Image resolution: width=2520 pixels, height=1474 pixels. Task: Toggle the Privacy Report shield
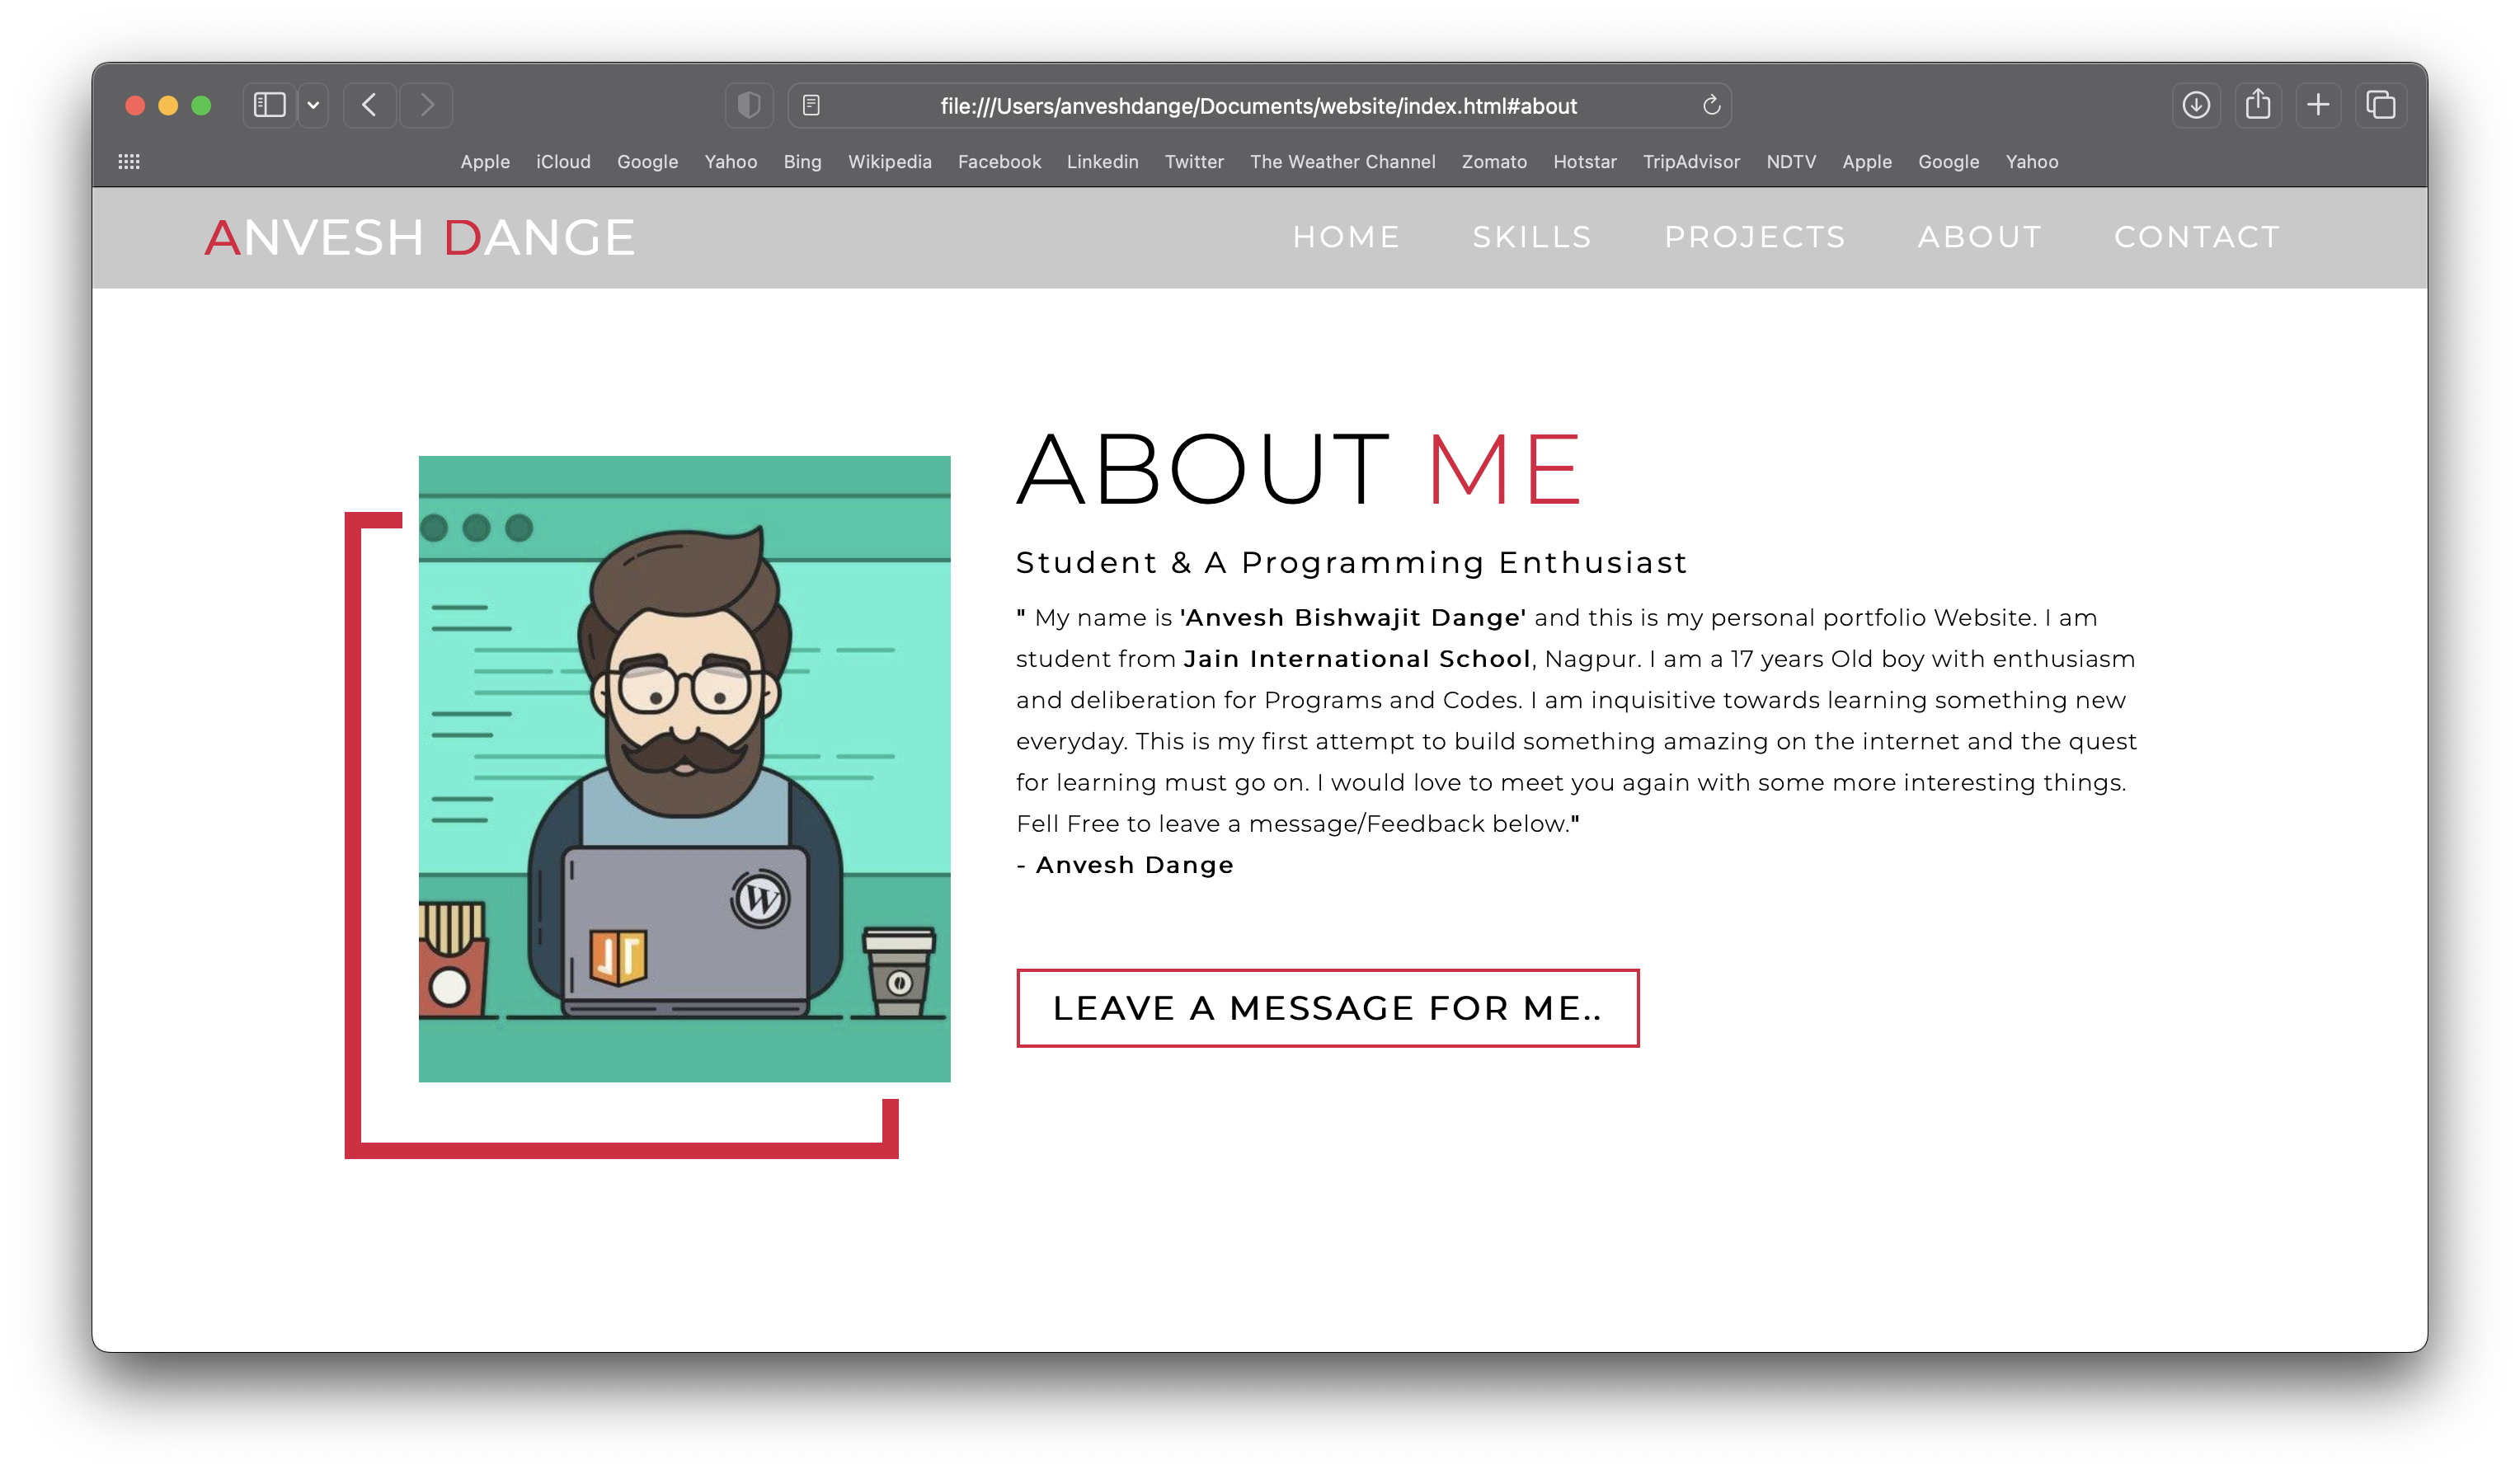749,105
